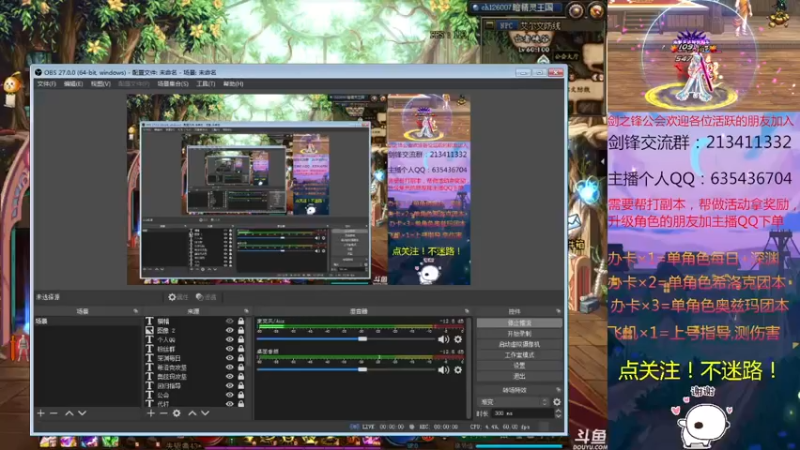Unlock the 粉丝群 source with its lock icon
800x450 pixels.
241,349
